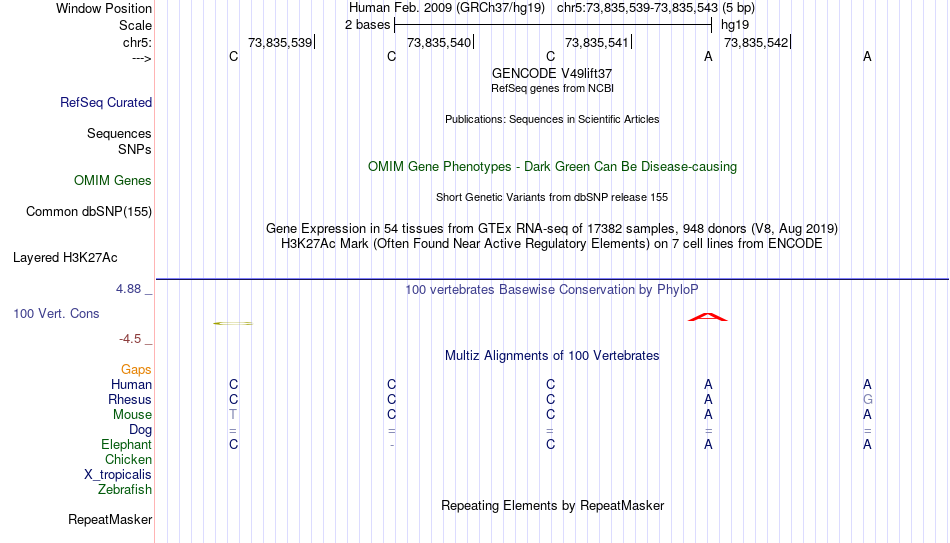This screenshot has width=950, height=543.
Task: Click the Rhesus species label
Action: 130,400
